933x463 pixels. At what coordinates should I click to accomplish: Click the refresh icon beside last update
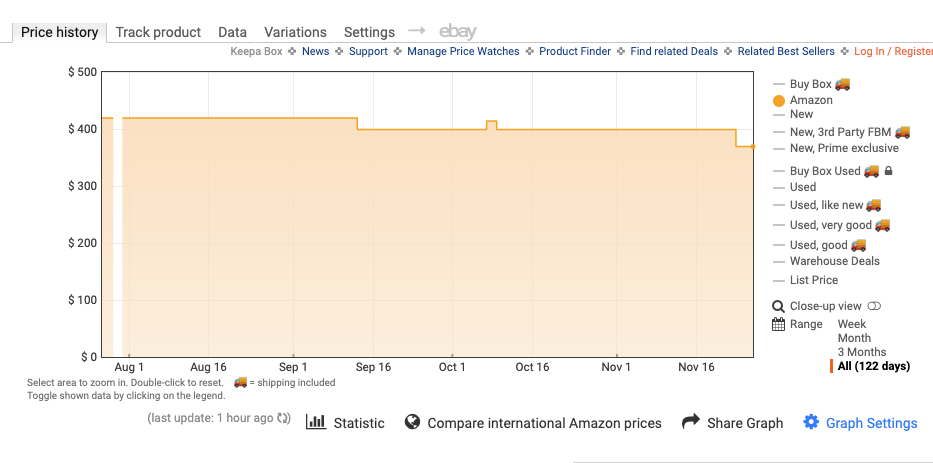(284, 418)
